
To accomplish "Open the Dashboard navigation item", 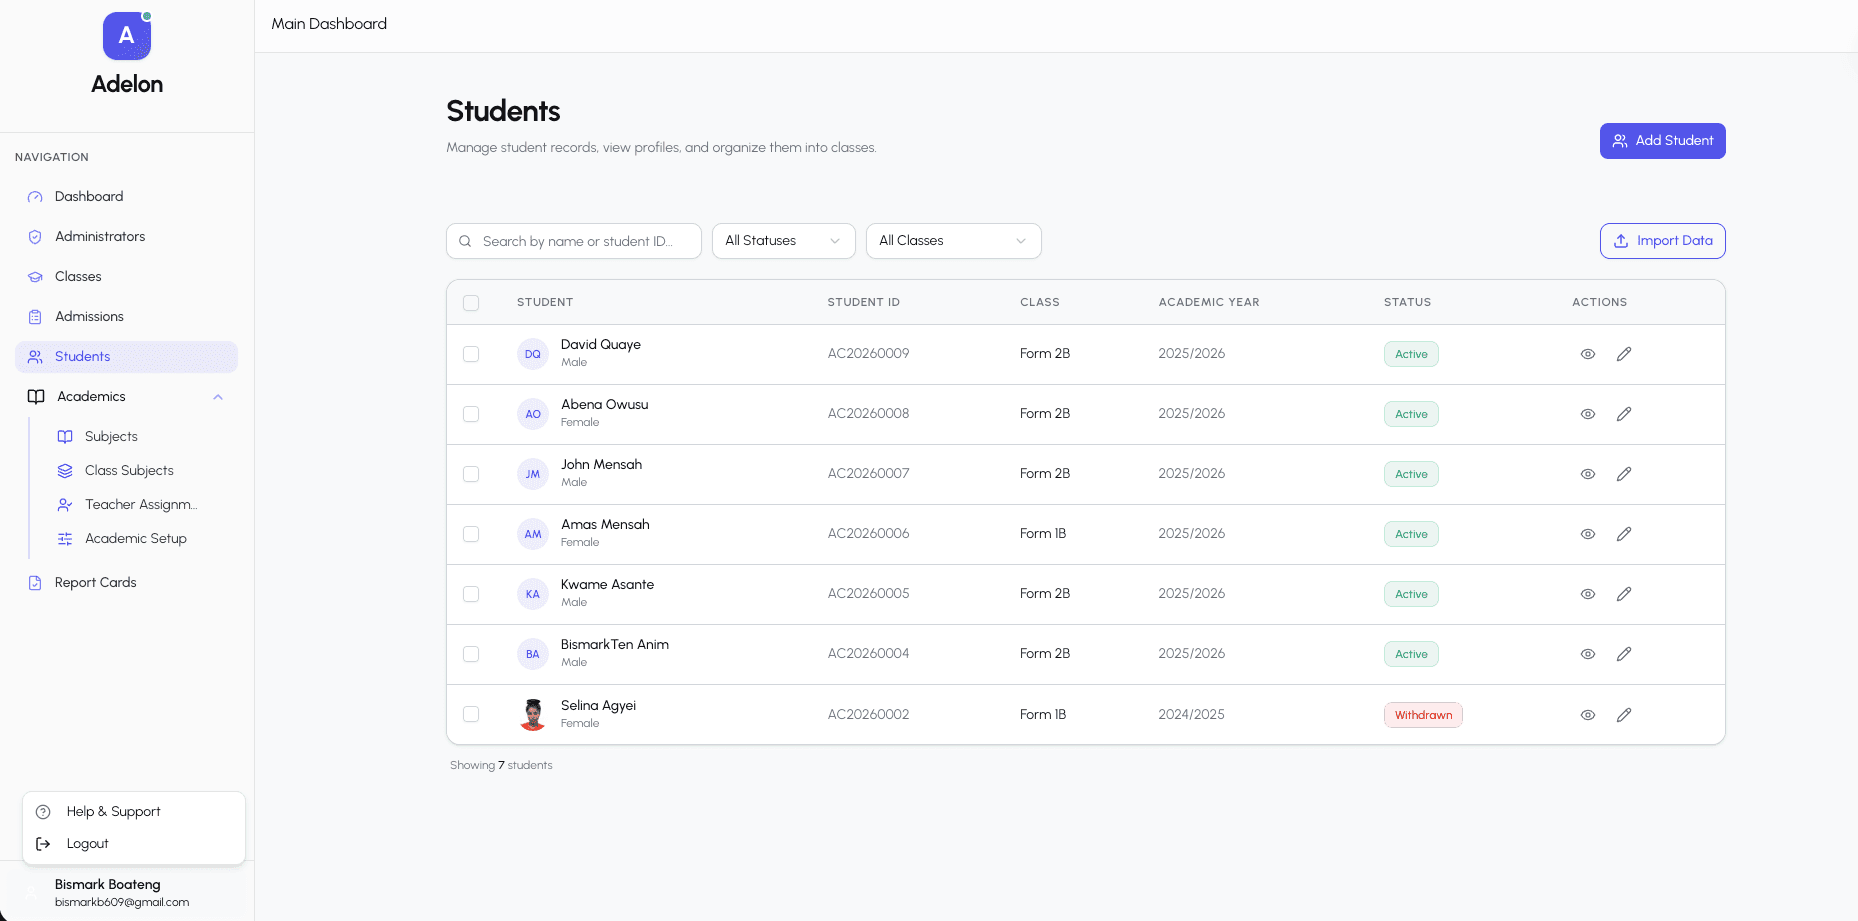I will coord(126,197).
